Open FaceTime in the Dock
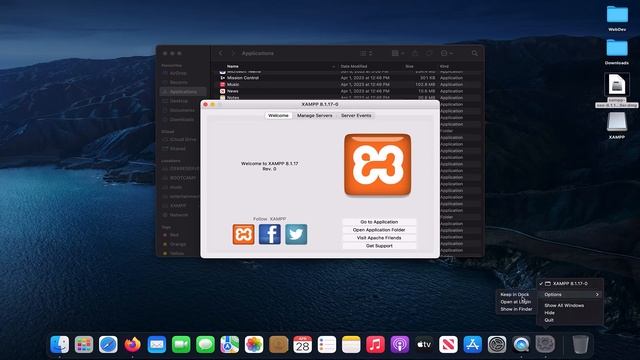This screenshot has height=360, width=640. pos(181,345)
